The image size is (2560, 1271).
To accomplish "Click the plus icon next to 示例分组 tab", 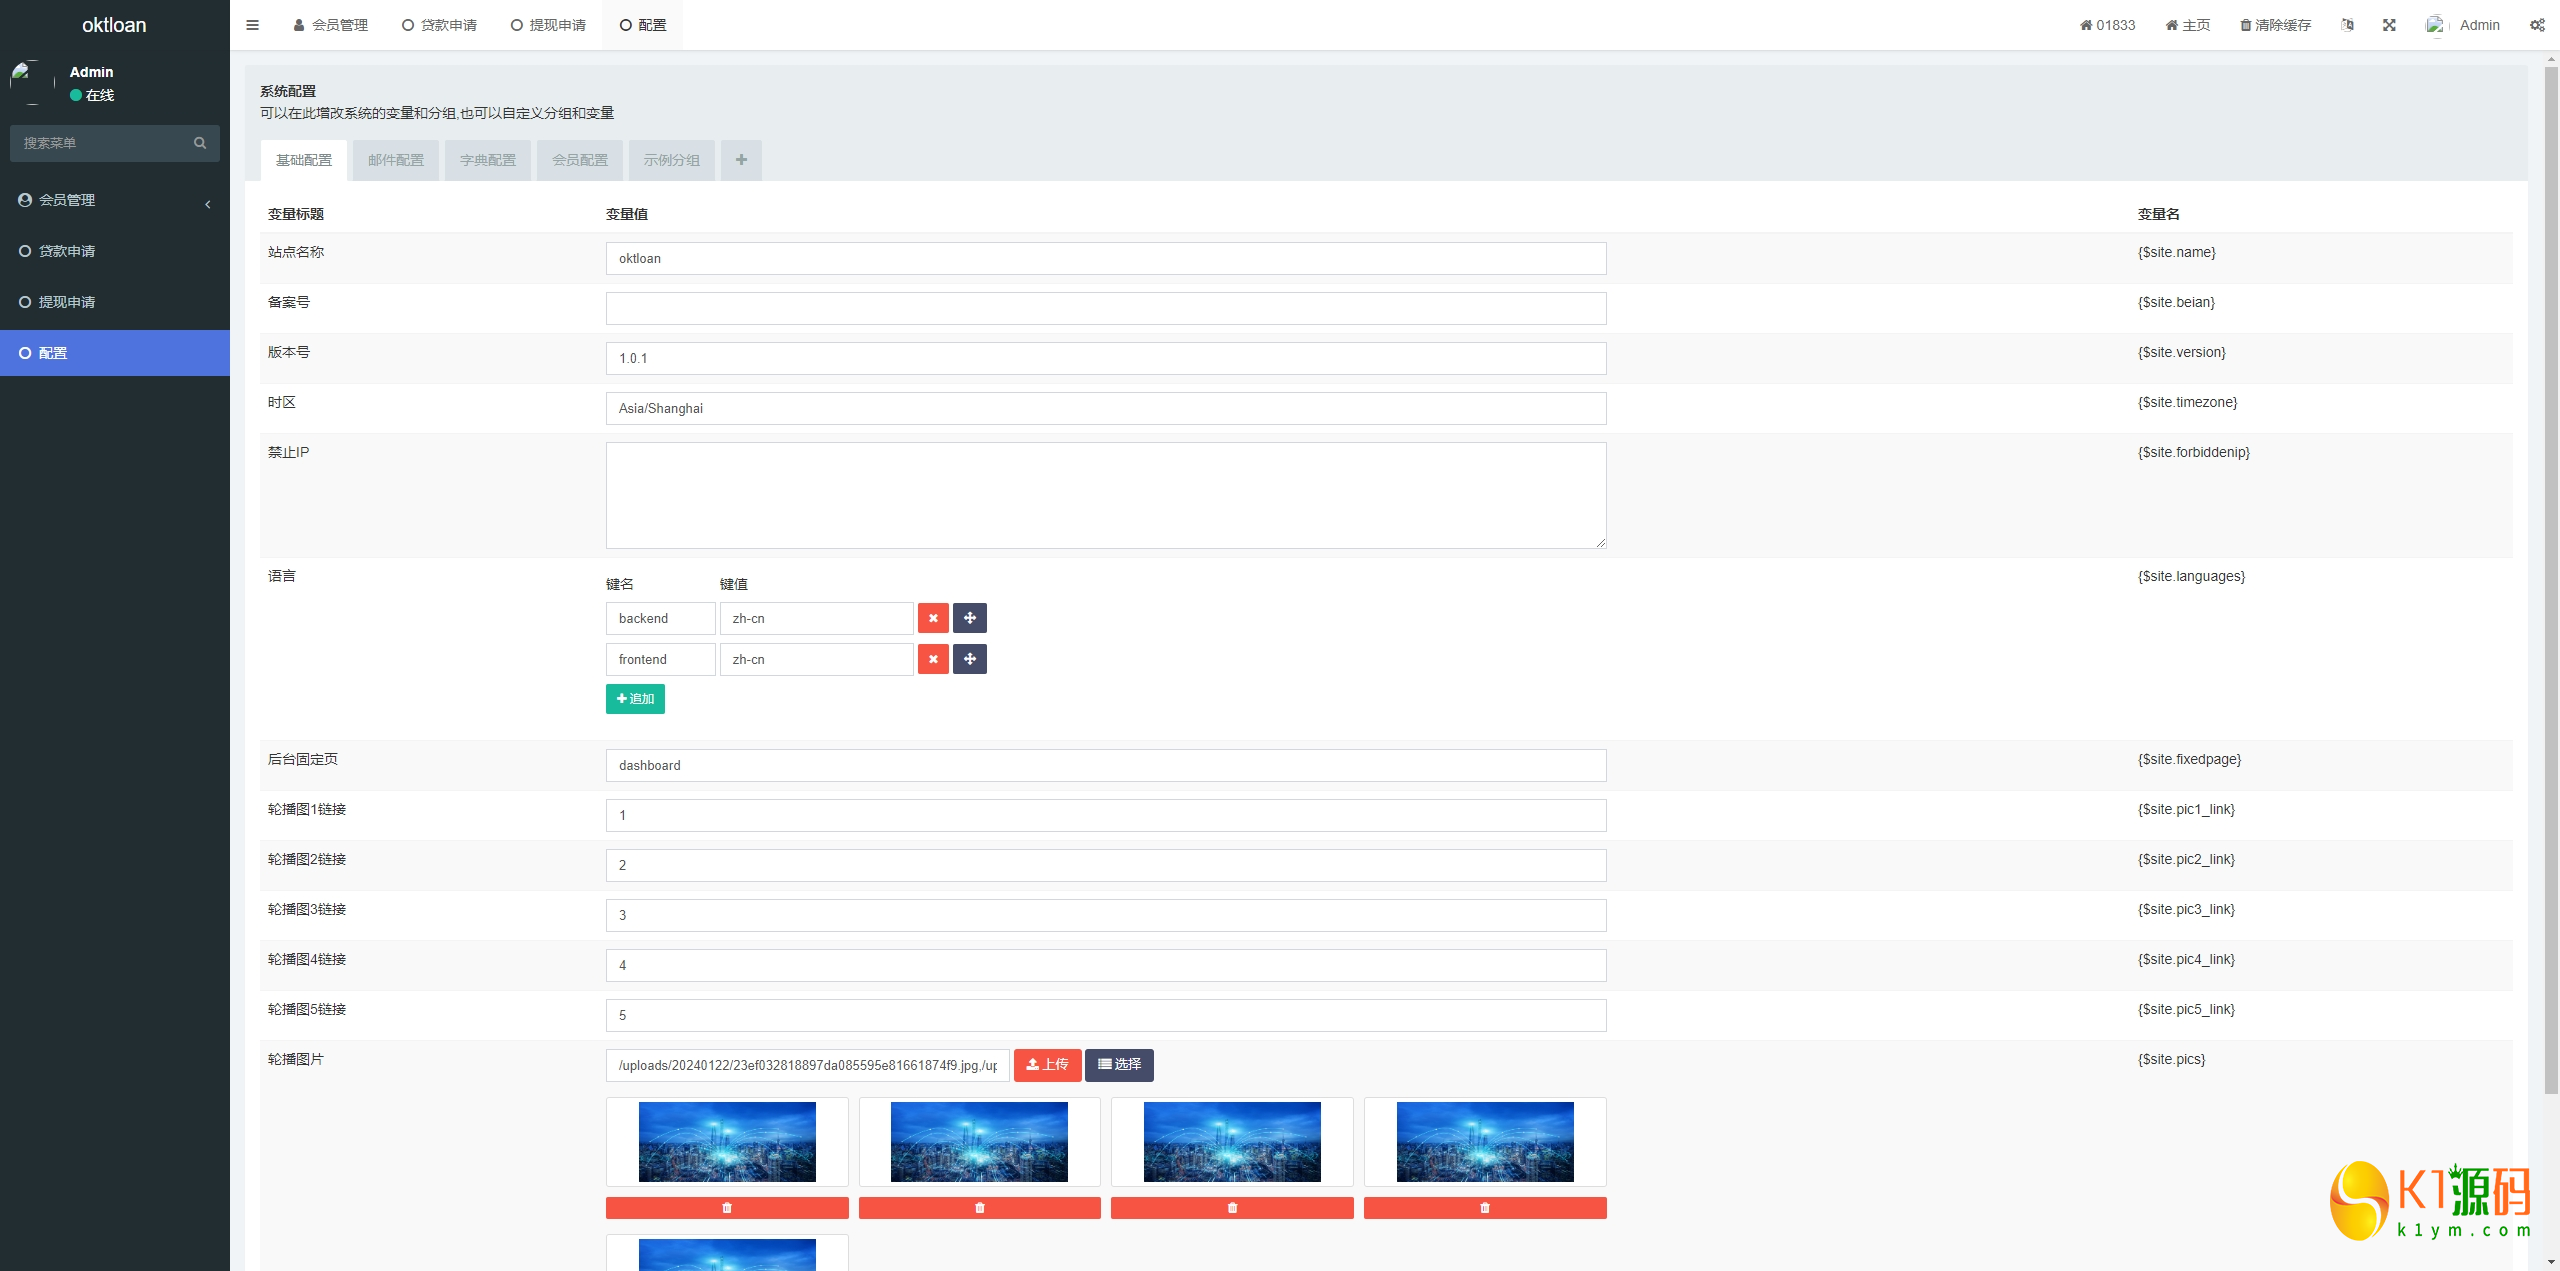I will (x=741, y=160).
